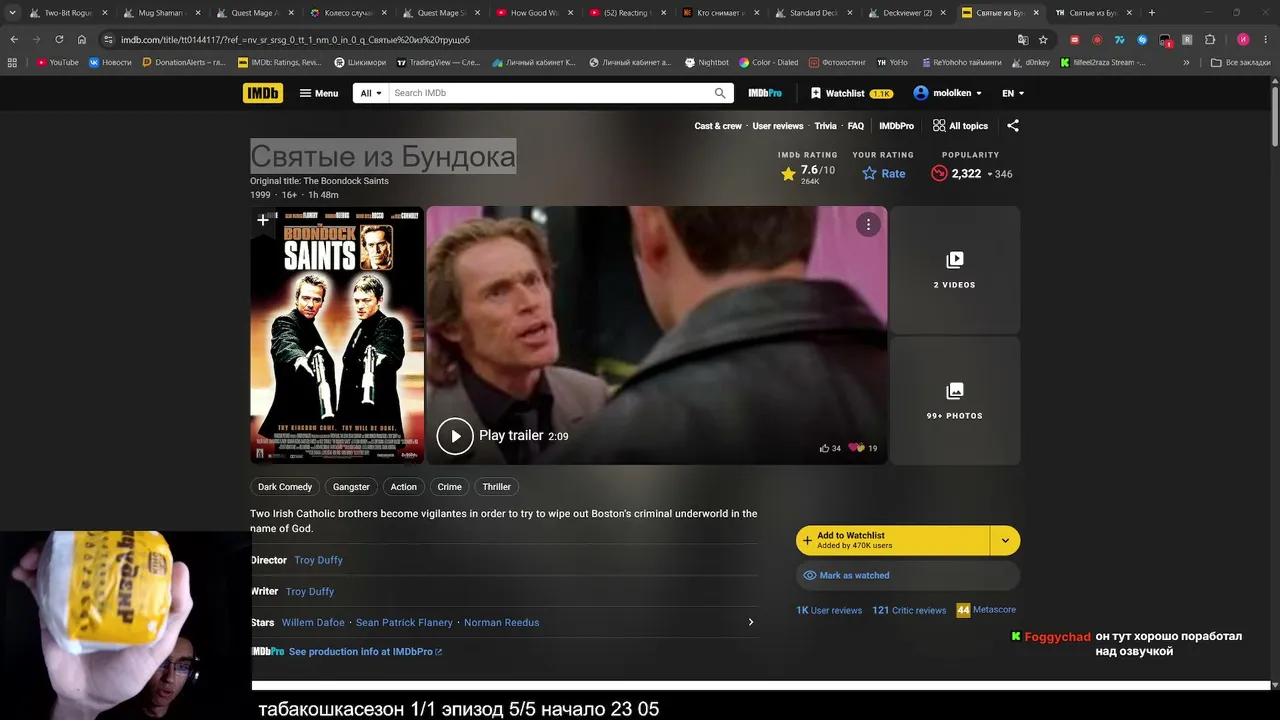Open the FAQ link

pyautogui.click(x=856, y=126)
